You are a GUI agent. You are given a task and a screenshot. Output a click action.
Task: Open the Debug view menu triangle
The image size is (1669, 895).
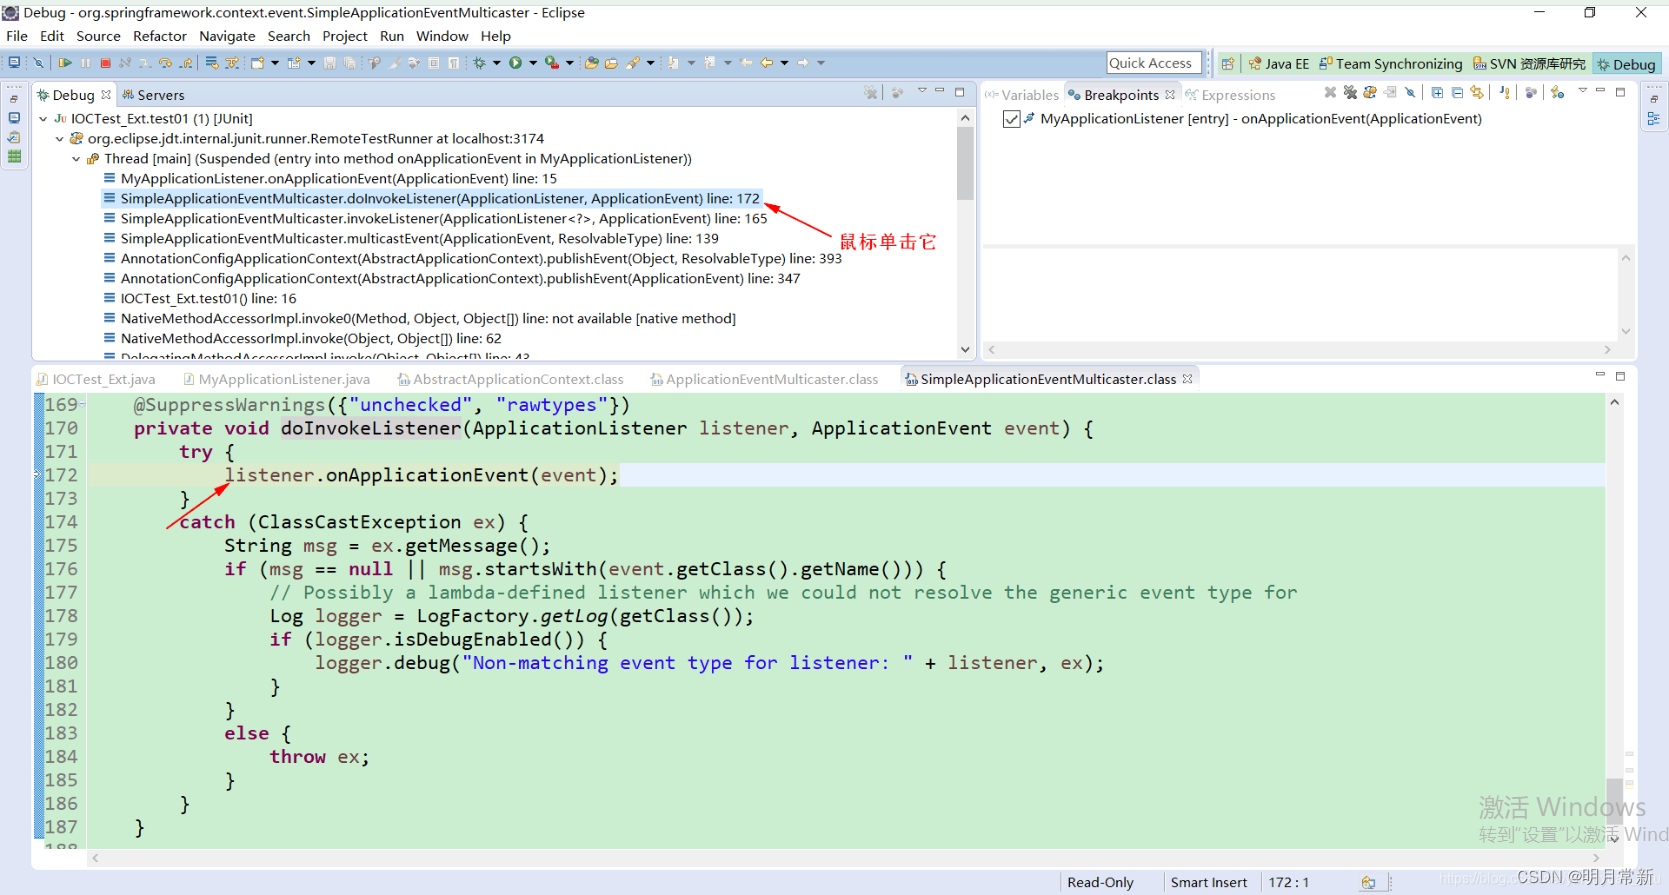tap(922, 91)
